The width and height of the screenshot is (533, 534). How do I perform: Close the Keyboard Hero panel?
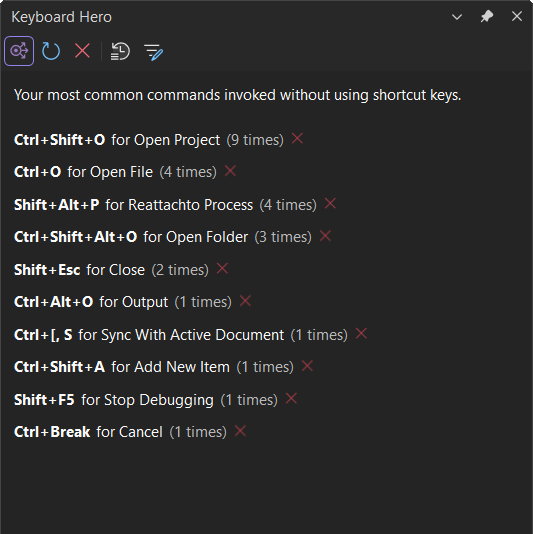click(517, 16)
